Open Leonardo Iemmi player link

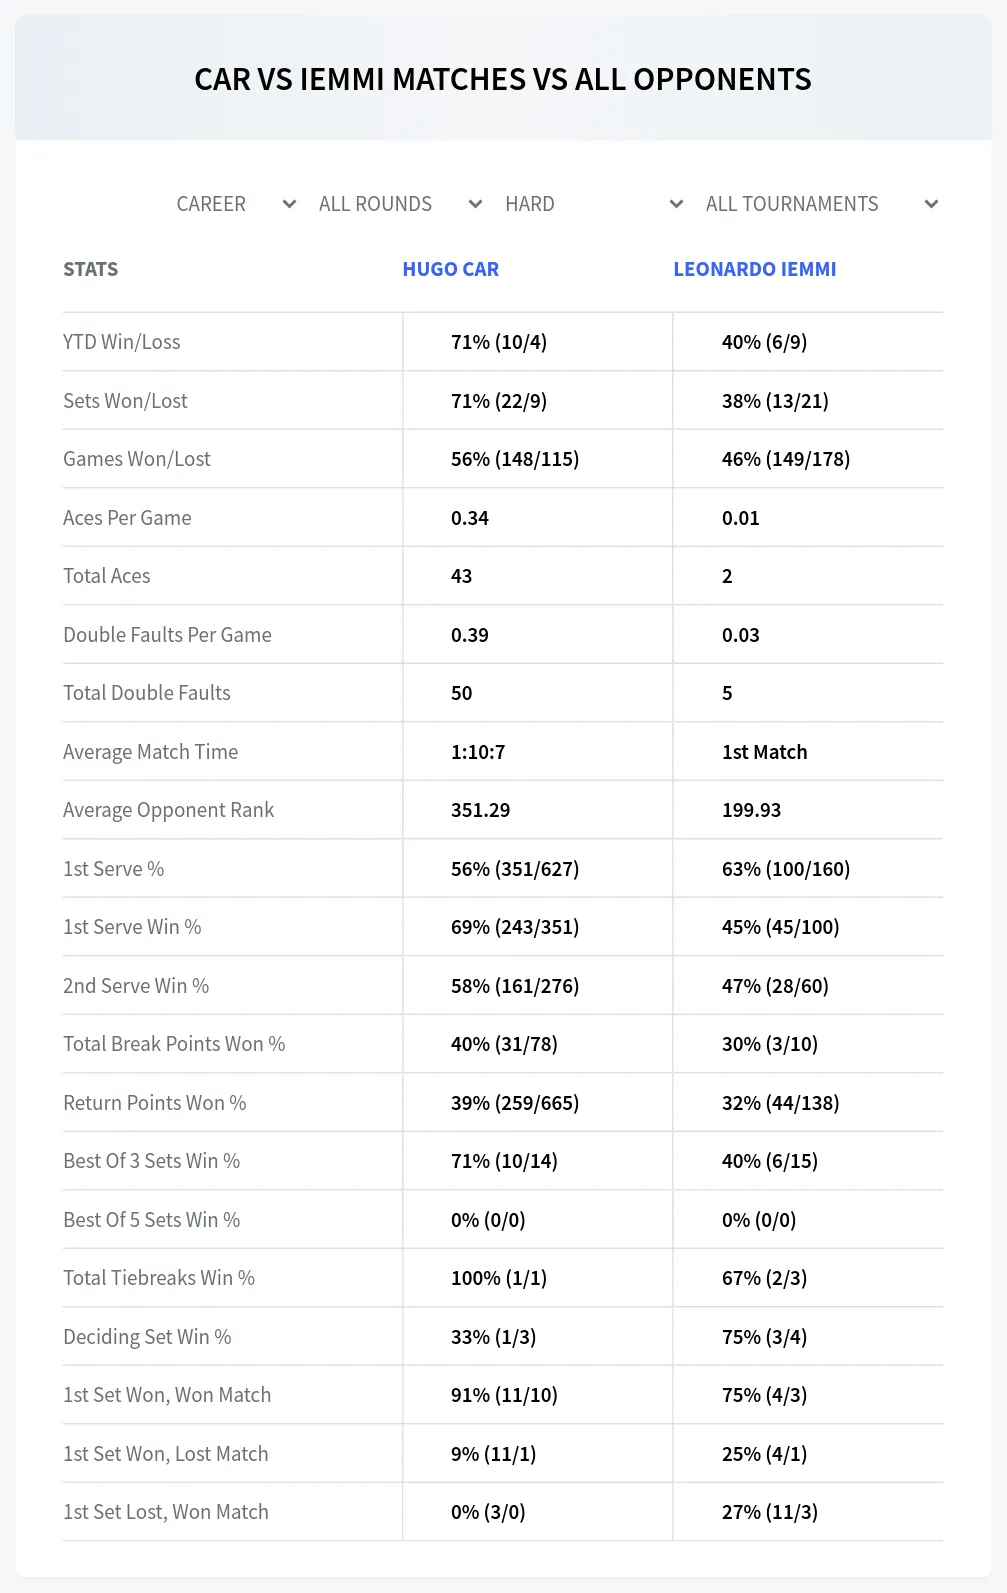coord(755,269)
